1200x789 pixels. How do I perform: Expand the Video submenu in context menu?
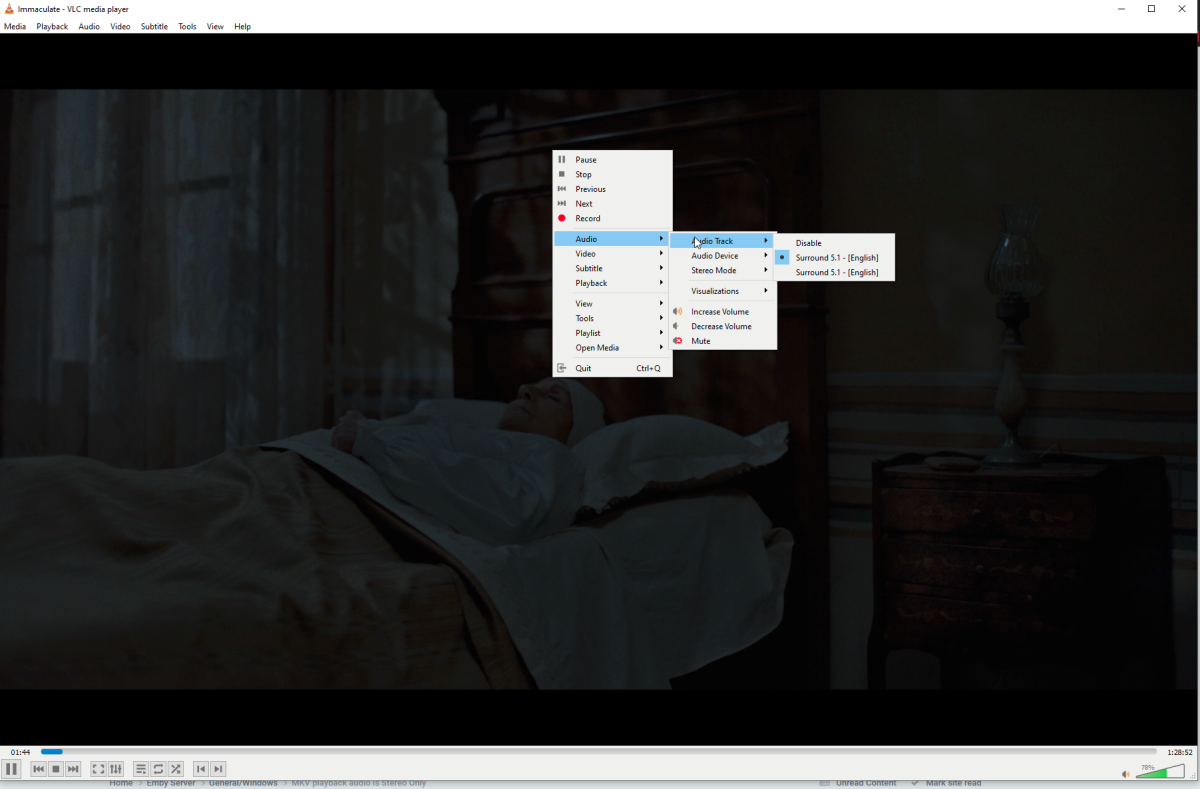(613, 254)
